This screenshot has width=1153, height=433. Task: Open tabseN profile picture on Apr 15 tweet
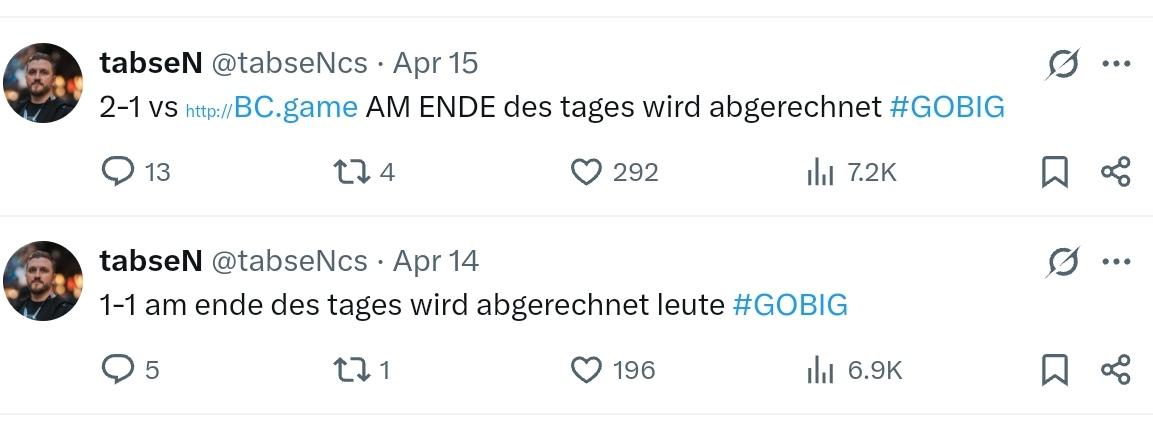43,82
